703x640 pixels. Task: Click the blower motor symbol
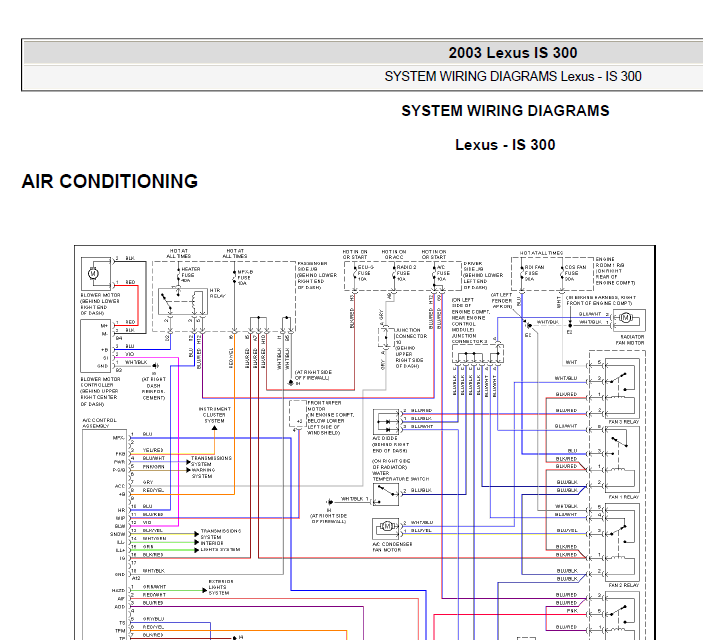(x=95, y=273)
